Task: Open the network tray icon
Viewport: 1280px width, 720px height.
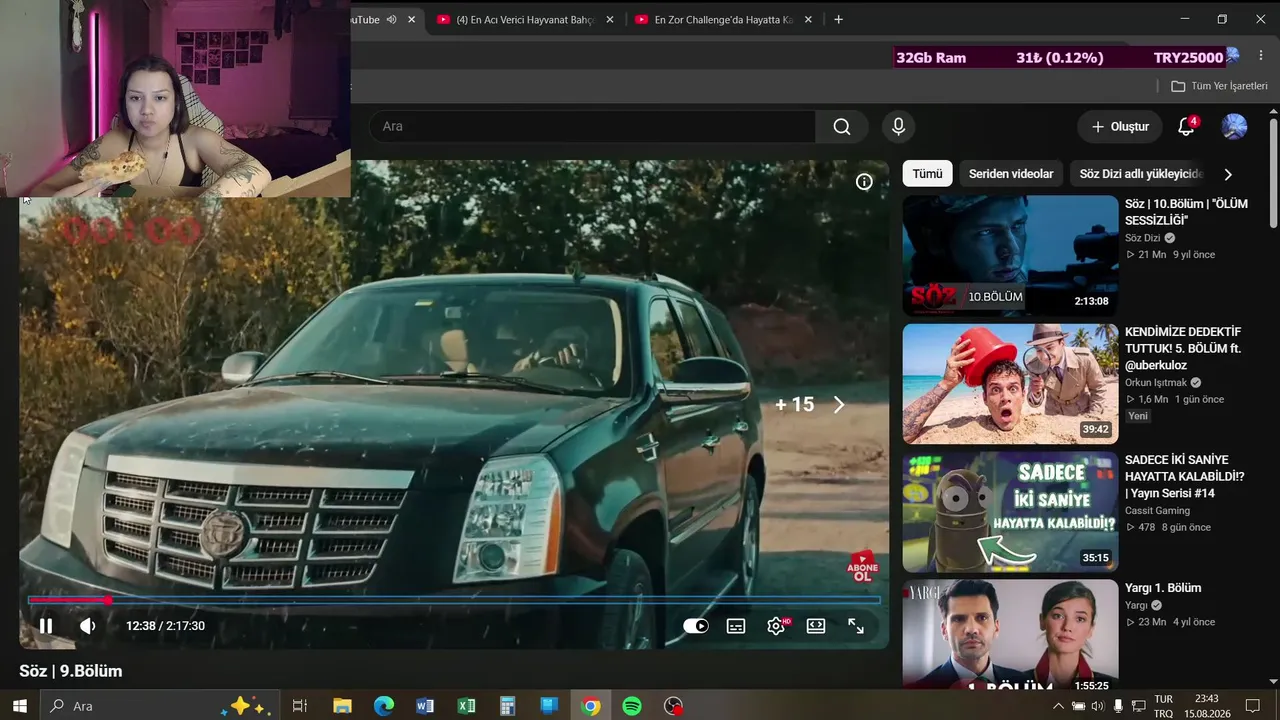Action: (1139, 706)
